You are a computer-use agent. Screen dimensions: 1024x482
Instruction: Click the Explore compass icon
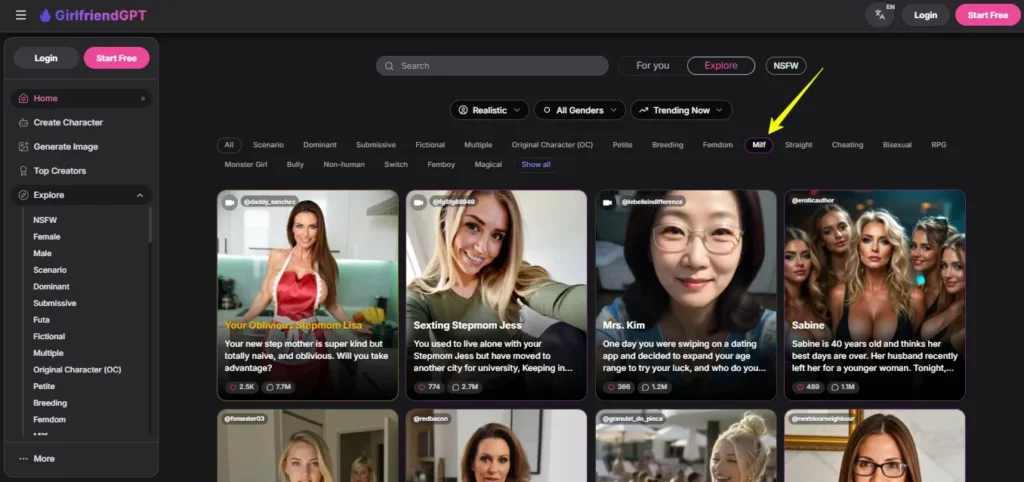(x=24, y=195)
